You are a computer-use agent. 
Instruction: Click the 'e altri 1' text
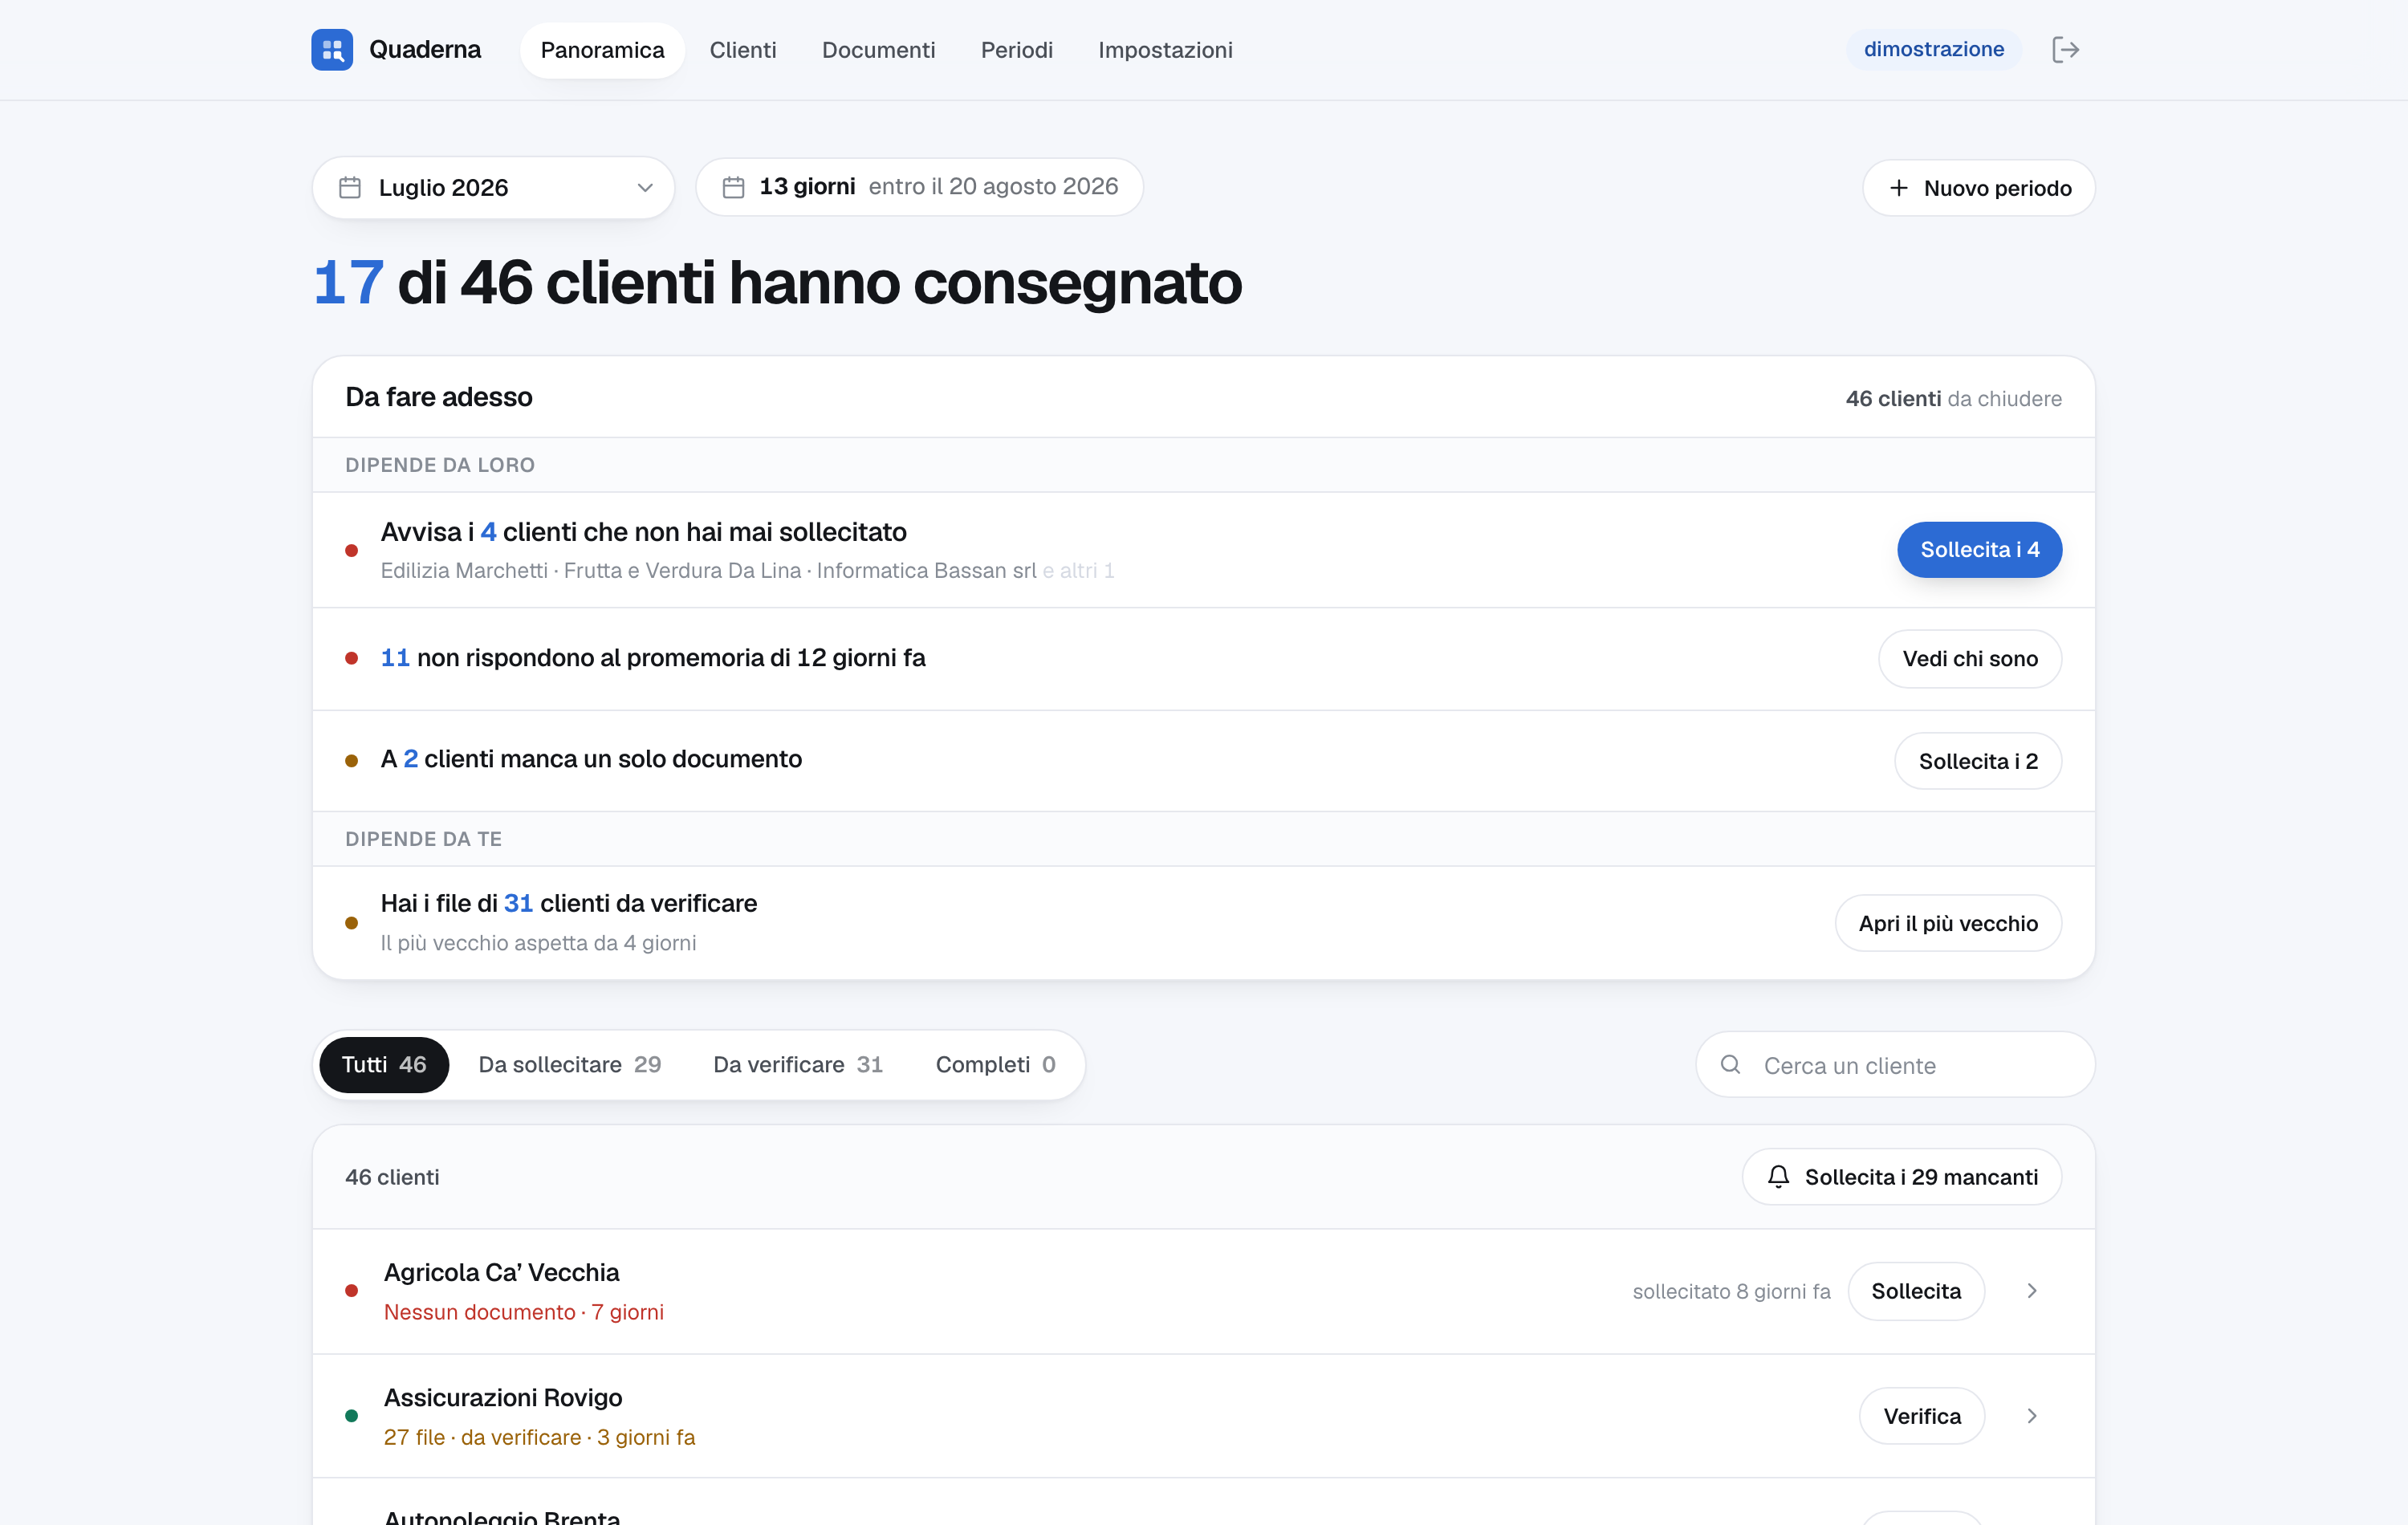click(x=1078, y=570)
